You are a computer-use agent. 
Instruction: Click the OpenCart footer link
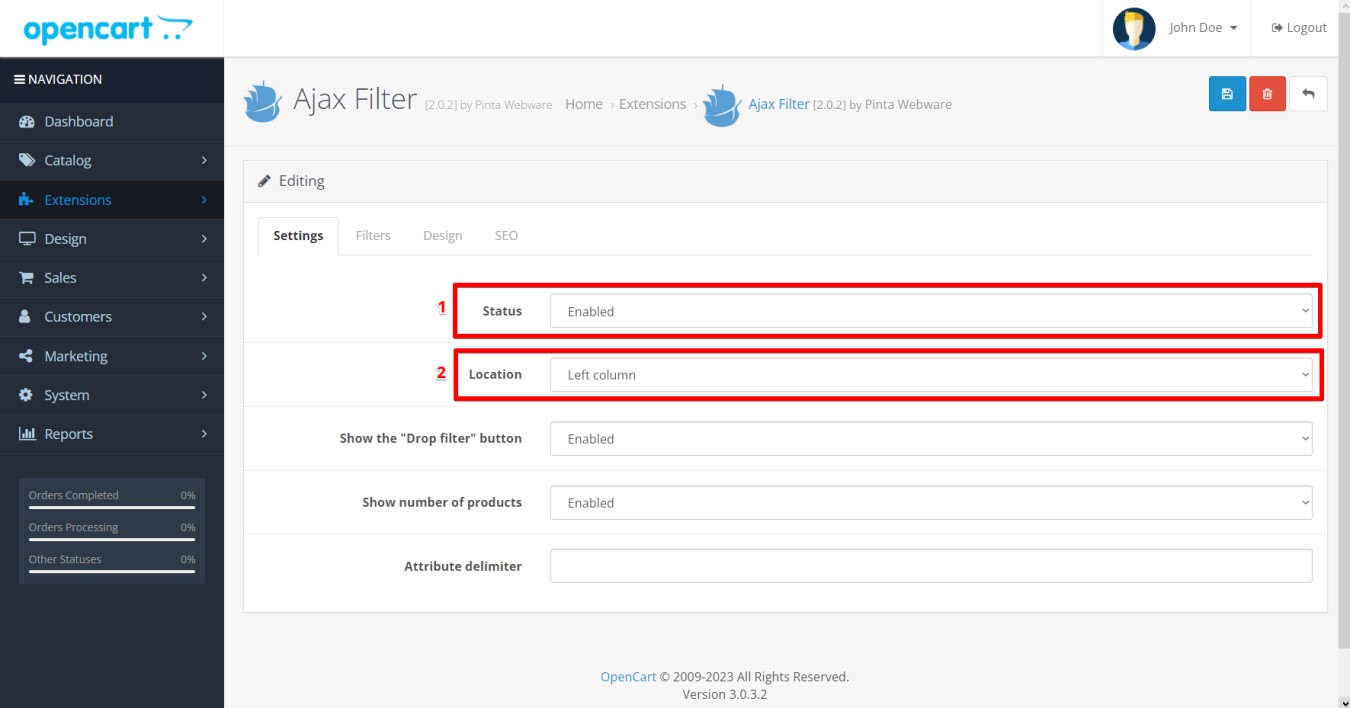click(628, 677)
